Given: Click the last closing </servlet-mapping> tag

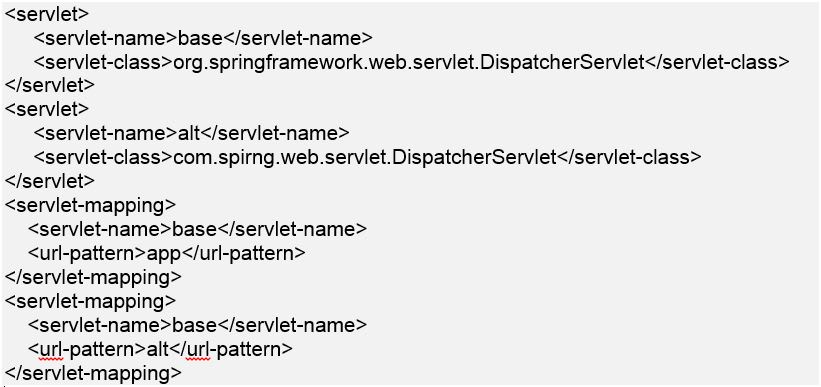Looking at the screenshot, I should (x=93, y=373).
